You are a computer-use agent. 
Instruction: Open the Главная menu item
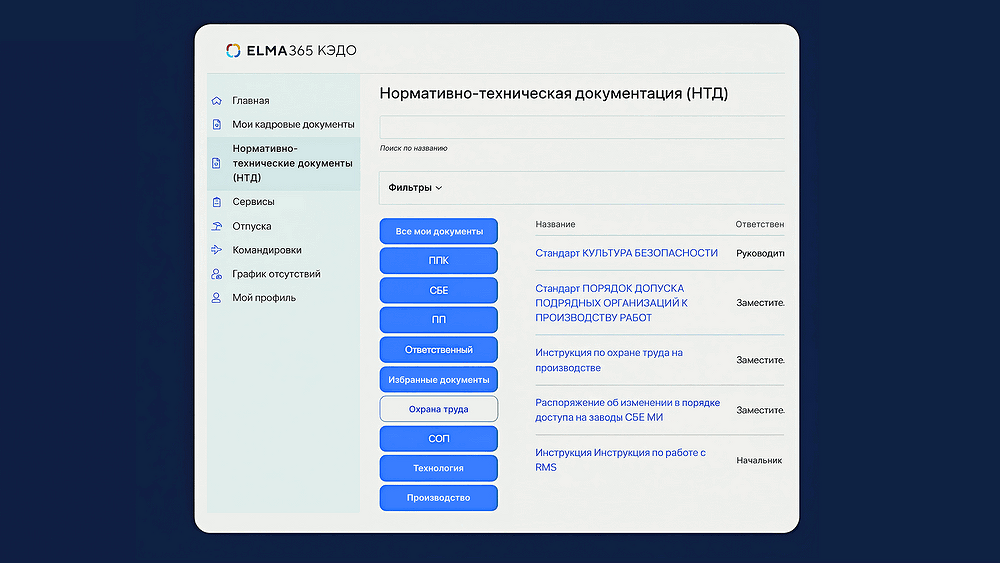click(250, 101)
